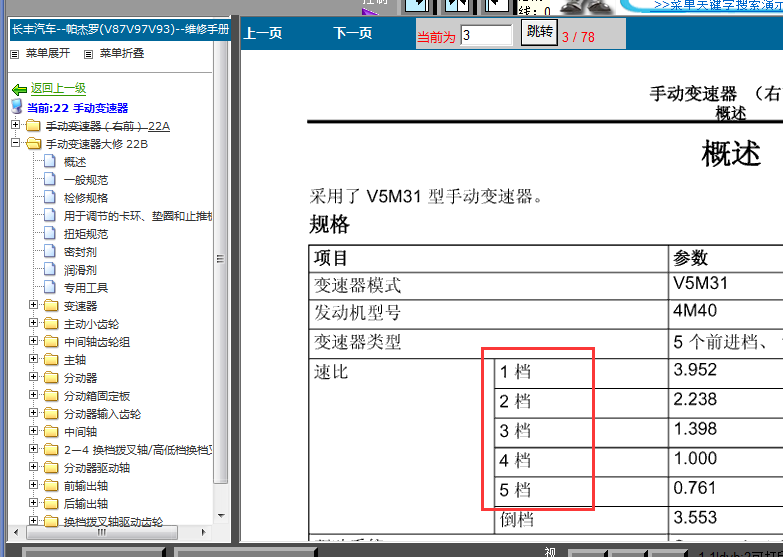Collapse the 手动变速器大修 22B node
This screenshot has height=557, width=783.
[x=15, y=142]
